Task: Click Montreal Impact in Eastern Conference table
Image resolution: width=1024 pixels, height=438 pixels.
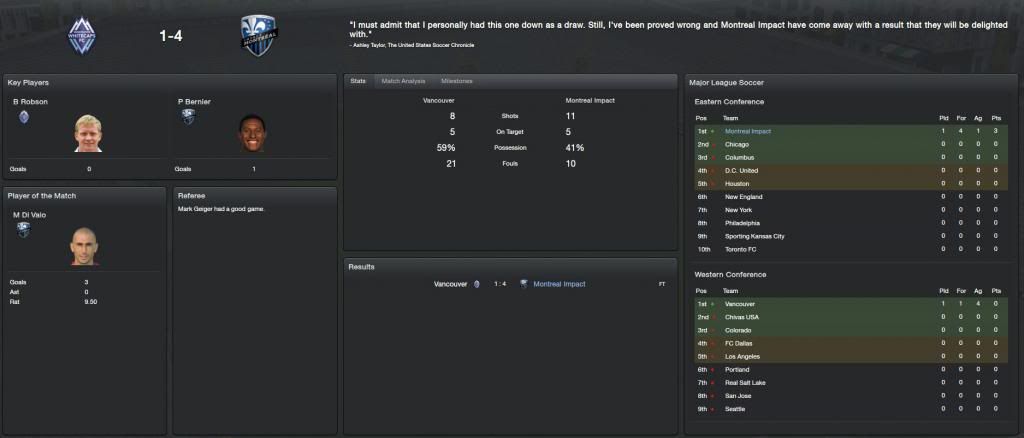Action: [x=748, y=131]
